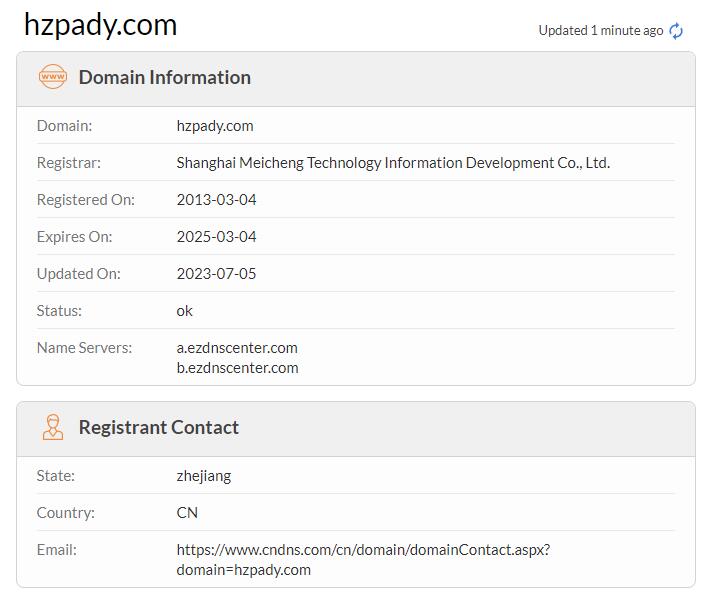Click the status value ok
Screen dimensions: 703x594
pyautogui.click(x=185, y=311)
